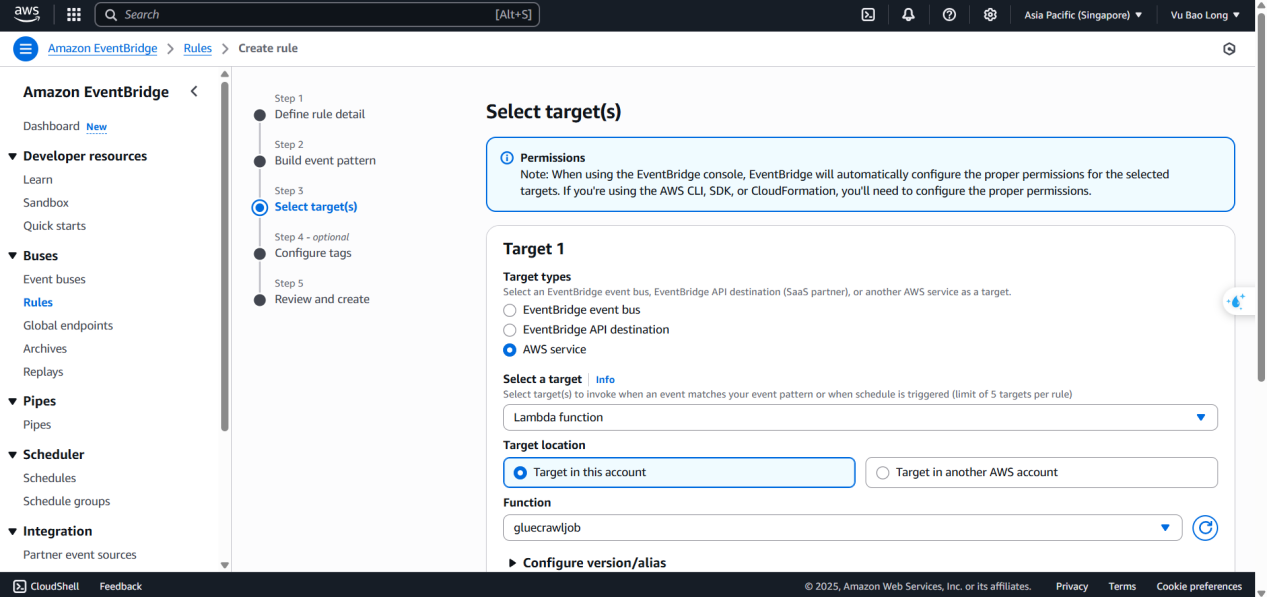Screen dimensions: 1267x597
Task: Launch CloudShell from the top bar icon
Action: 868,15
